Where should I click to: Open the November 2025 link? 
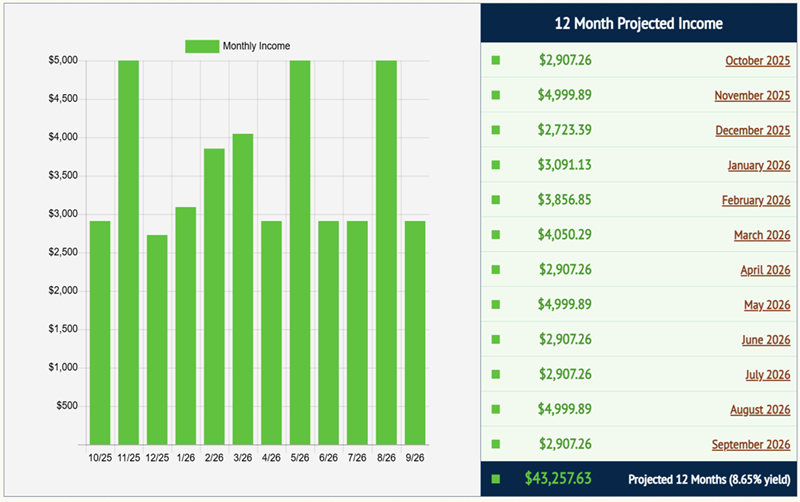[x=752, y=96]
